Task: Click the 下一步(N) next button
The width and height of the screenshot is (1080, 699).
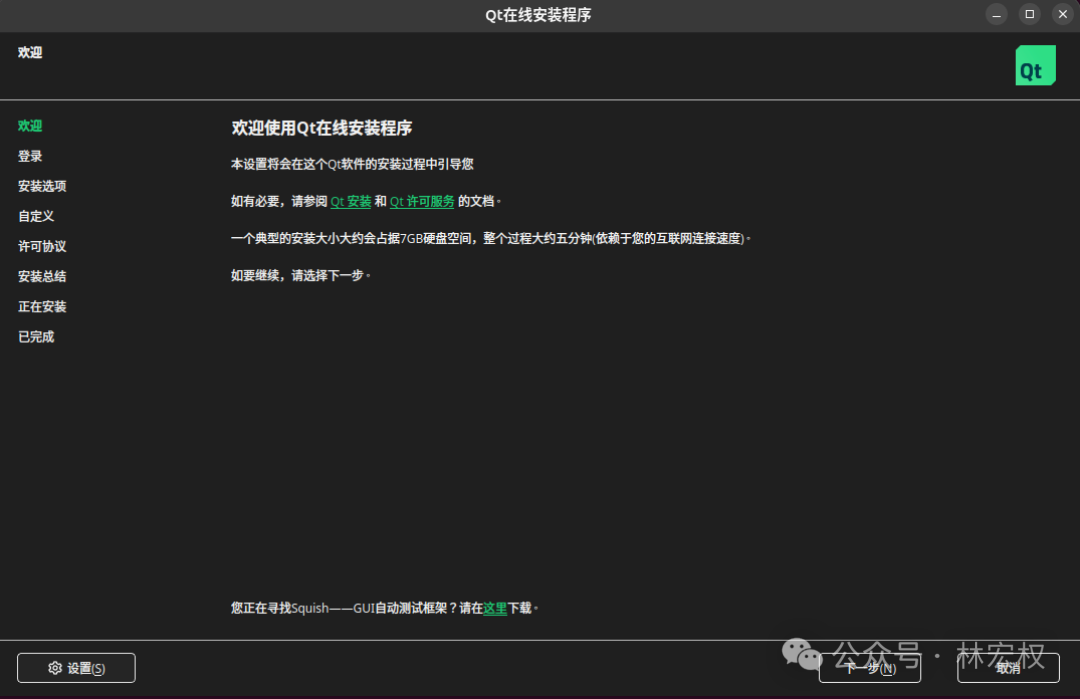Action: (870, 668)
